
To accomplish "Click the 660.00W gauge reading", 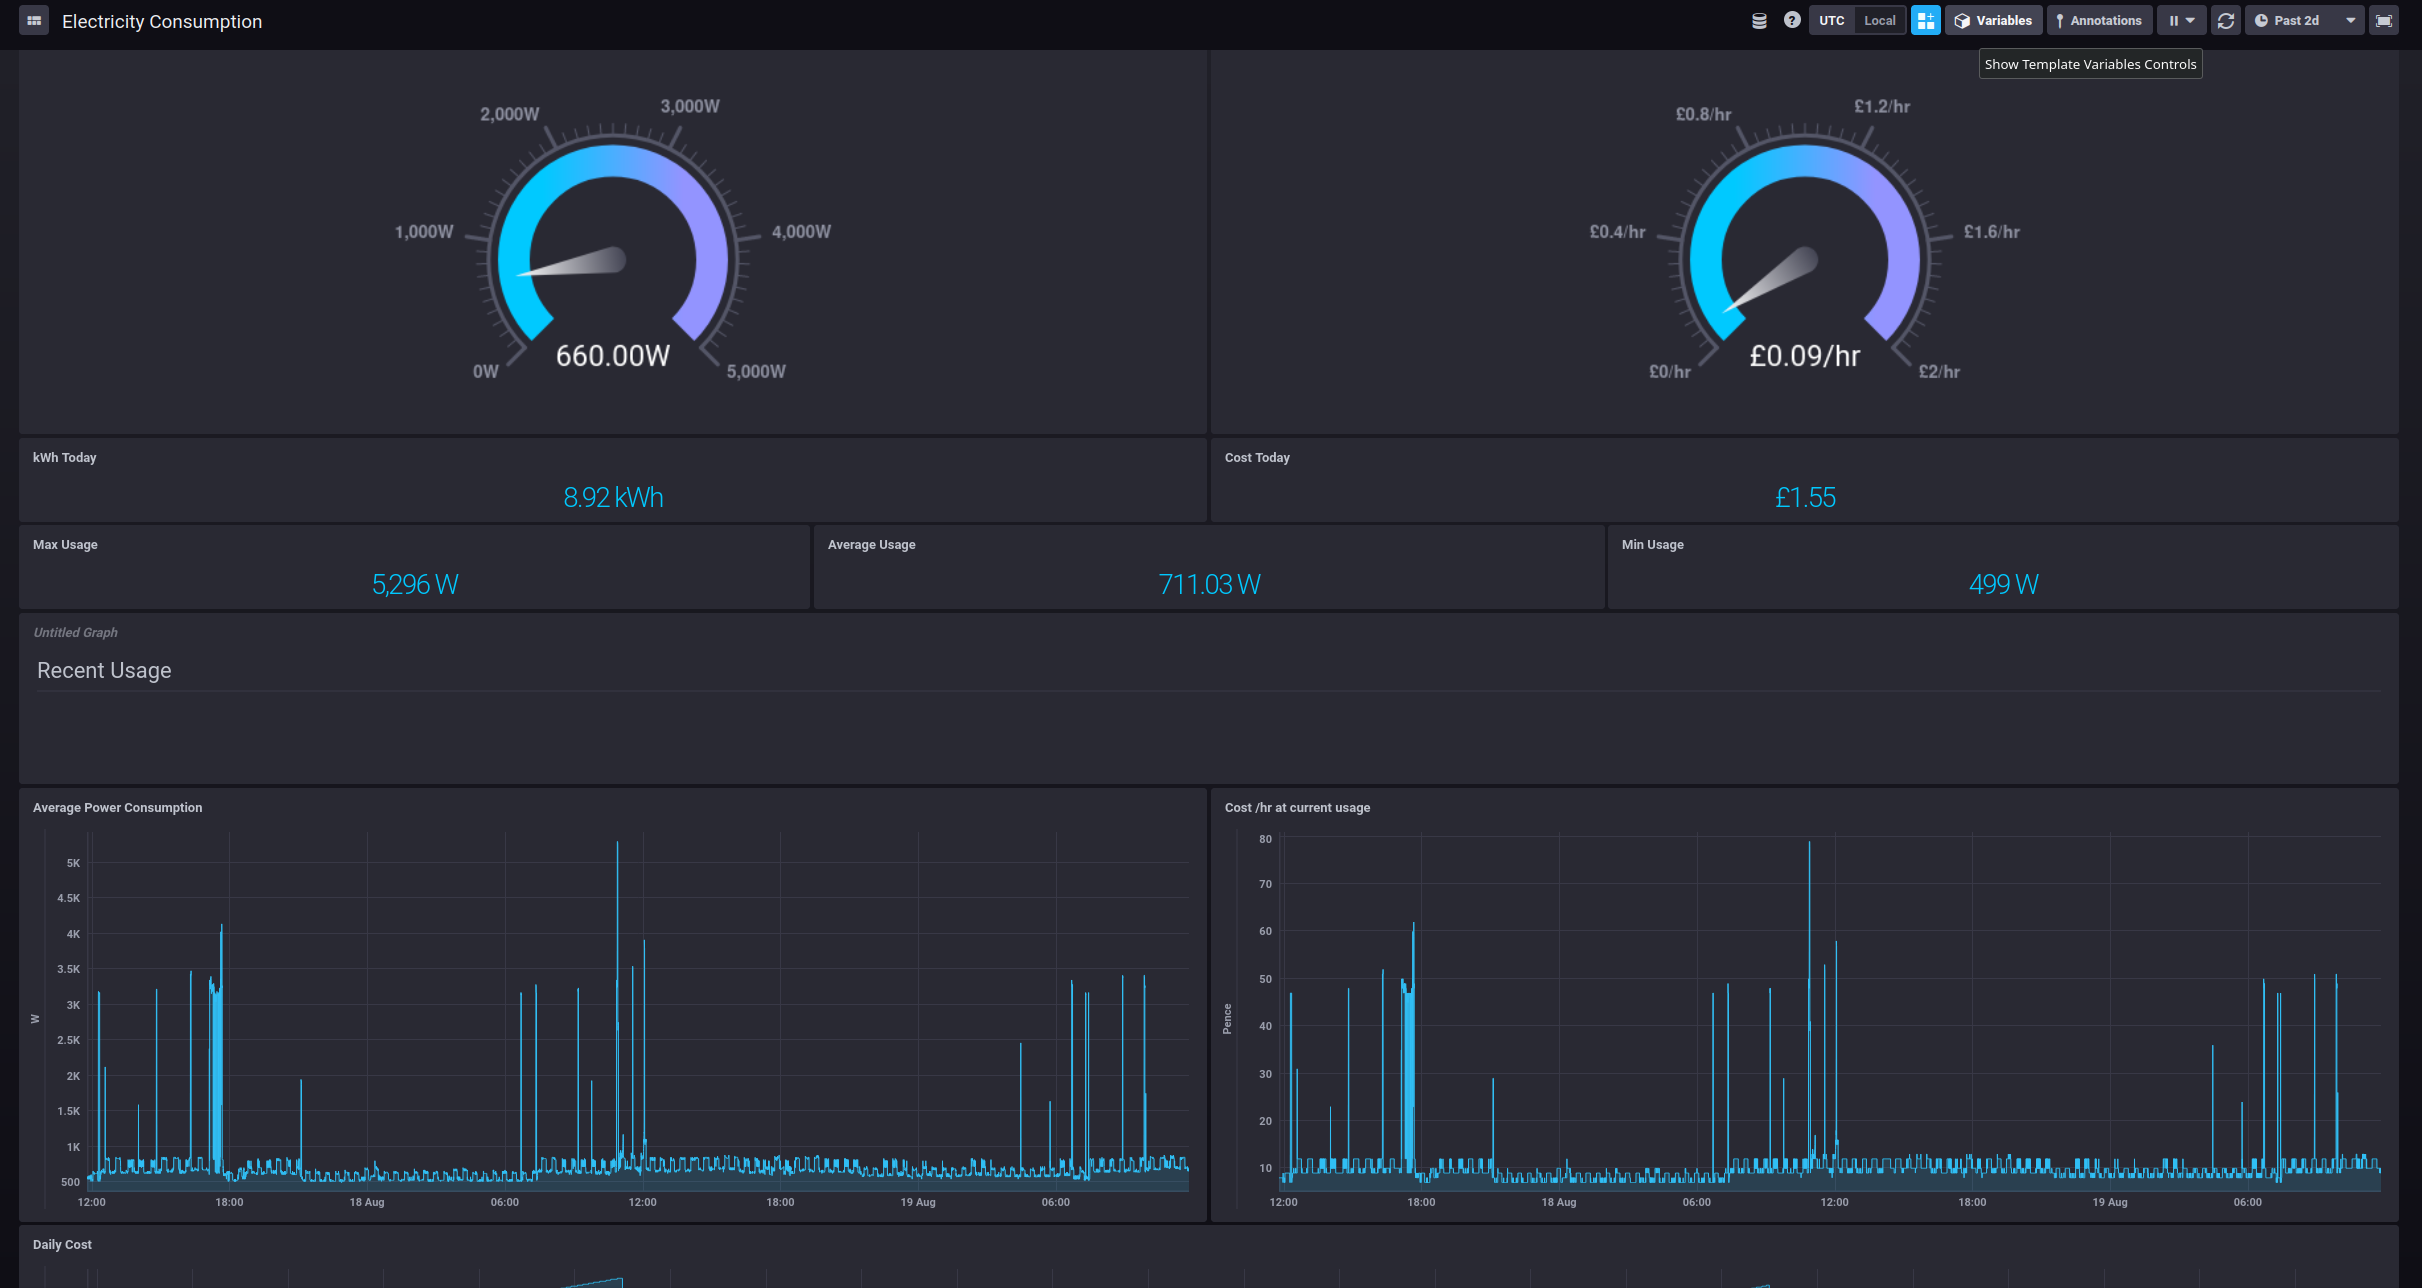I will pyautogui.click(x=613, y=356).
